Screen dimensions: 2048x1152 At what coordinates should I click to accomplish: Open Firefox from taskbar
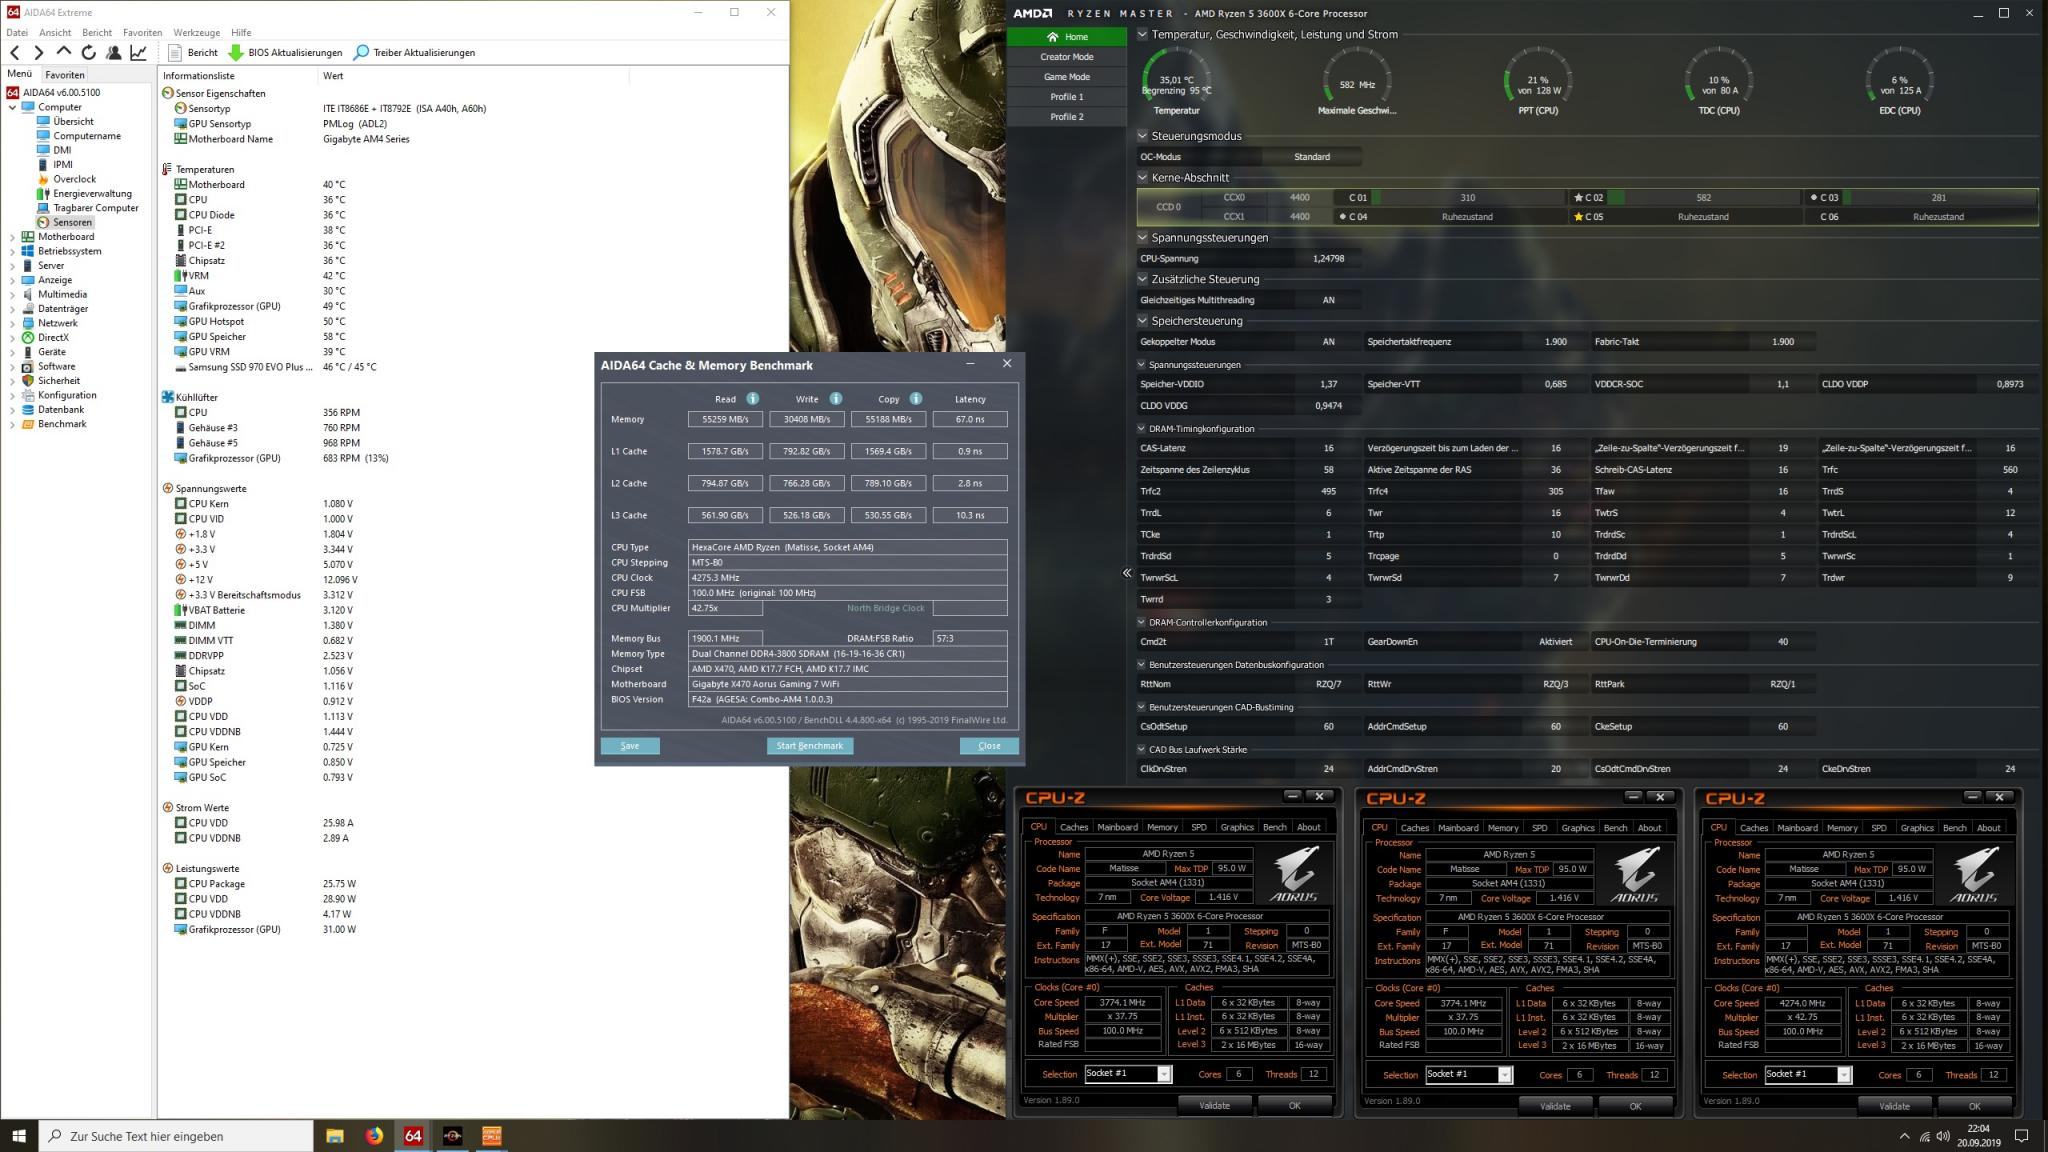pyautogui.click(x=374, y=1136)
